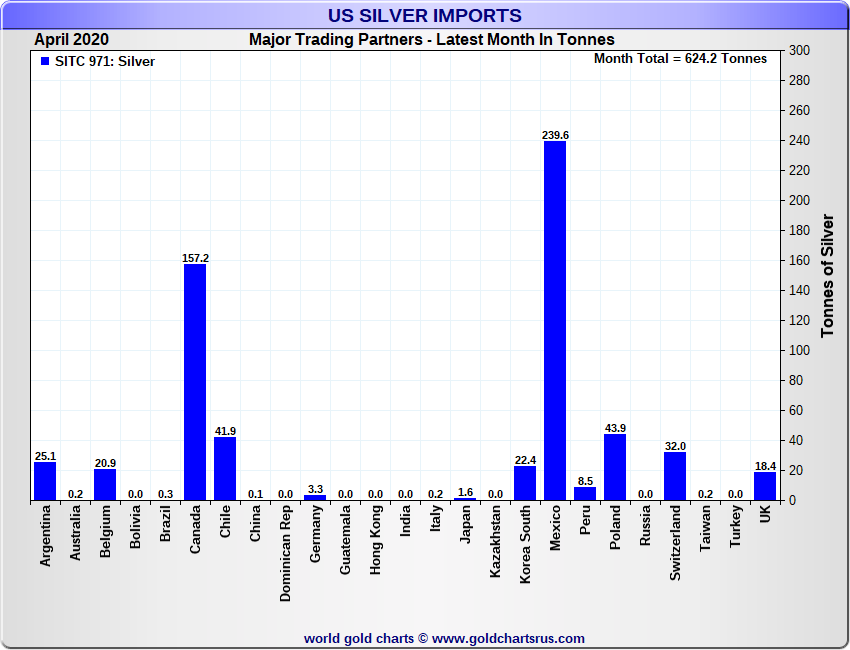Click the 'China' axis label
The width and height of the screenshot is (850, 650).
[x=255, y=523]
